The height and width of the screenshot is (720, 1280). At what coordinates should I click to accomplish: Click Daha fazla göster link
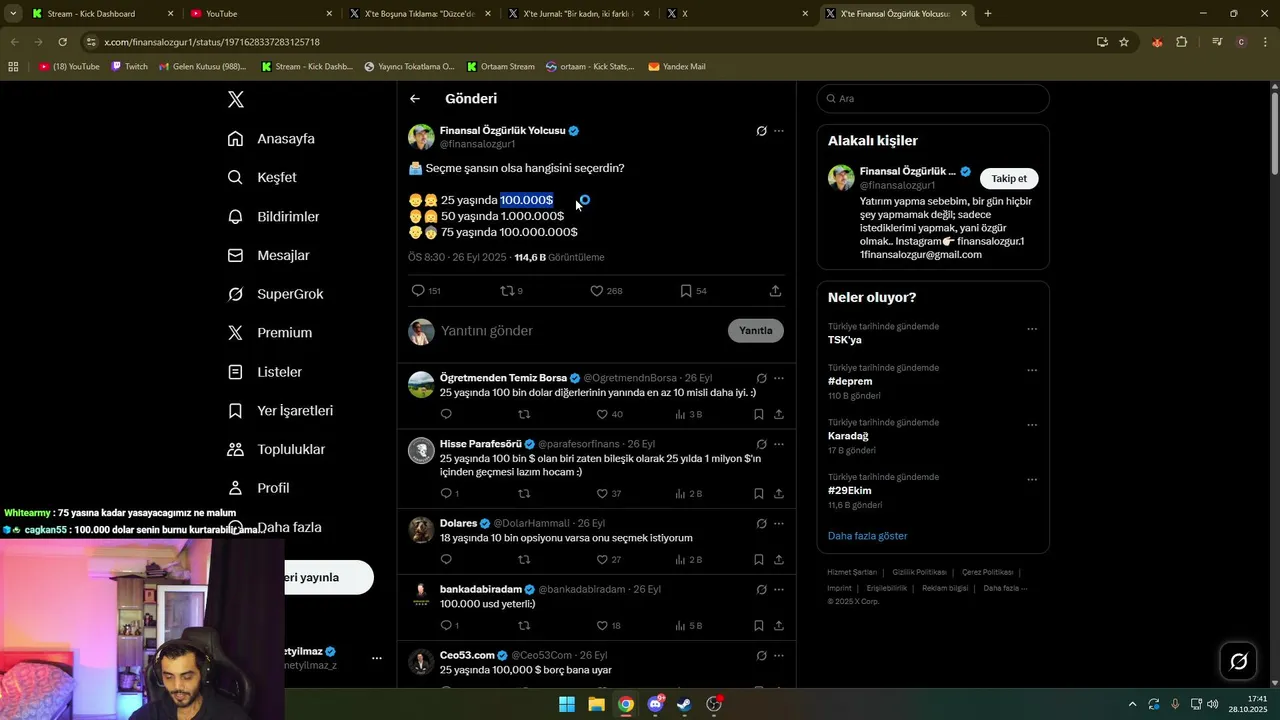(867, 536)
